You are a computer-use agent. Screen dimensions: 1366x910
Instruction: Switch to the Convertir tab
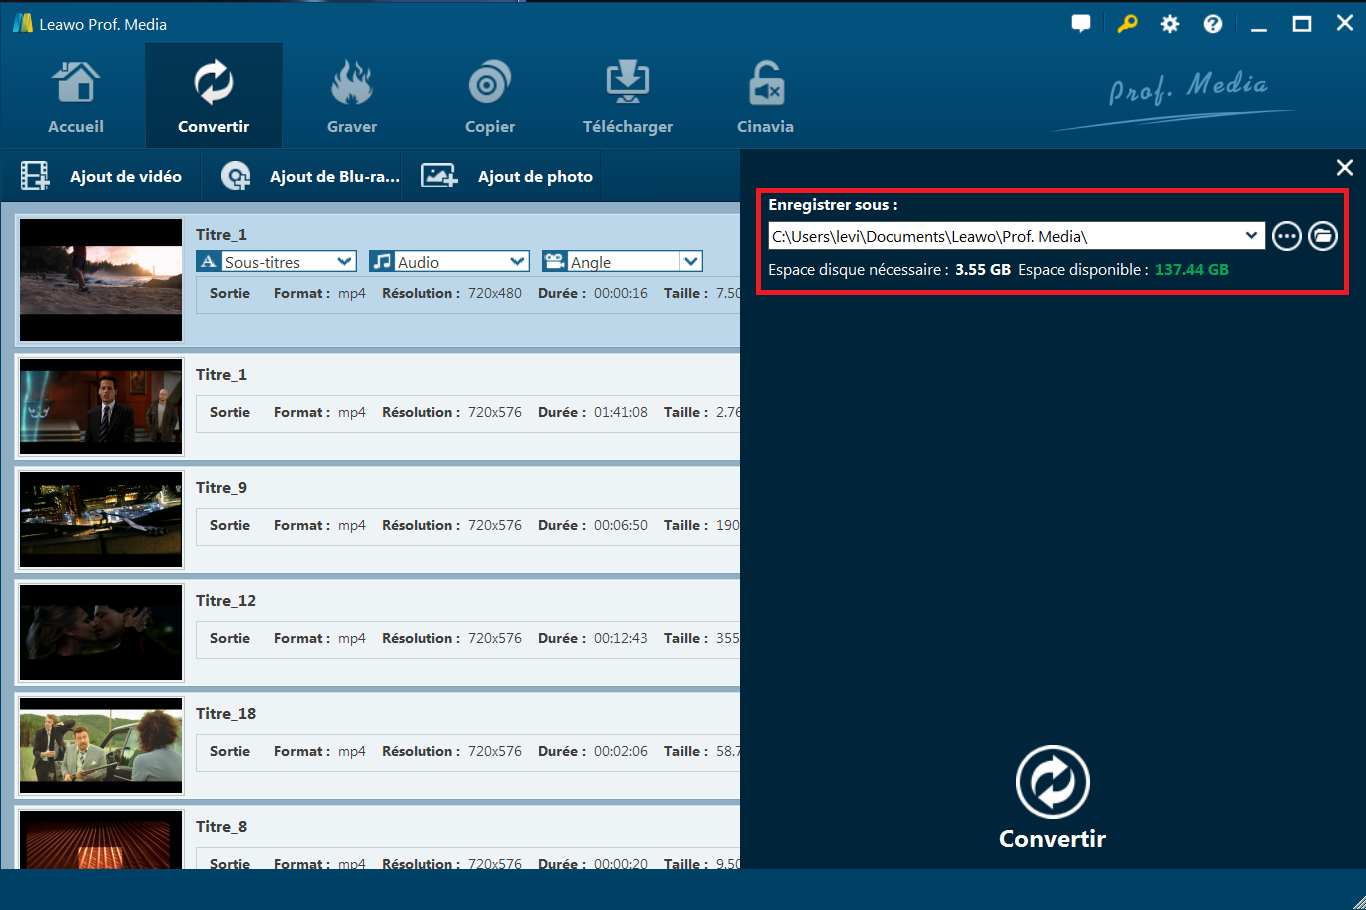[214, 96]
